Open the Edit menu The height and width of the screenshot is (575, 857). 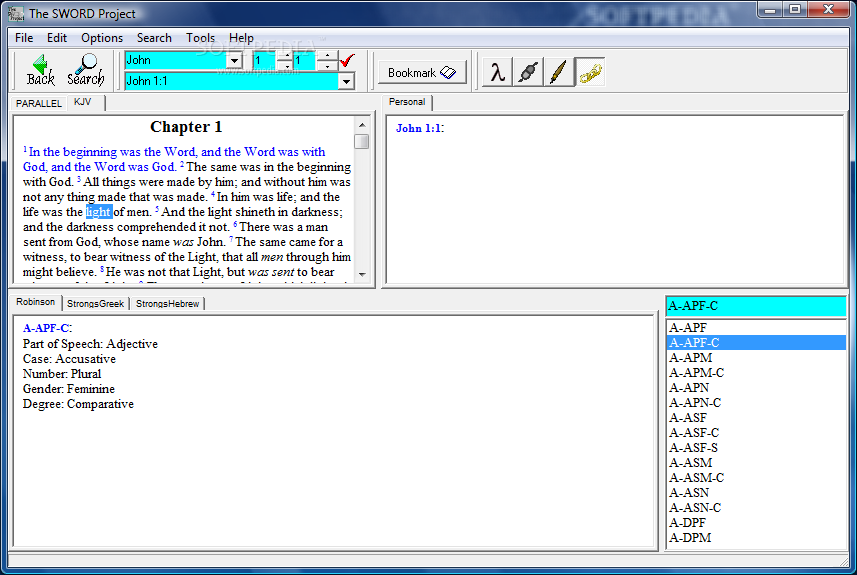[x=57, y=38]
